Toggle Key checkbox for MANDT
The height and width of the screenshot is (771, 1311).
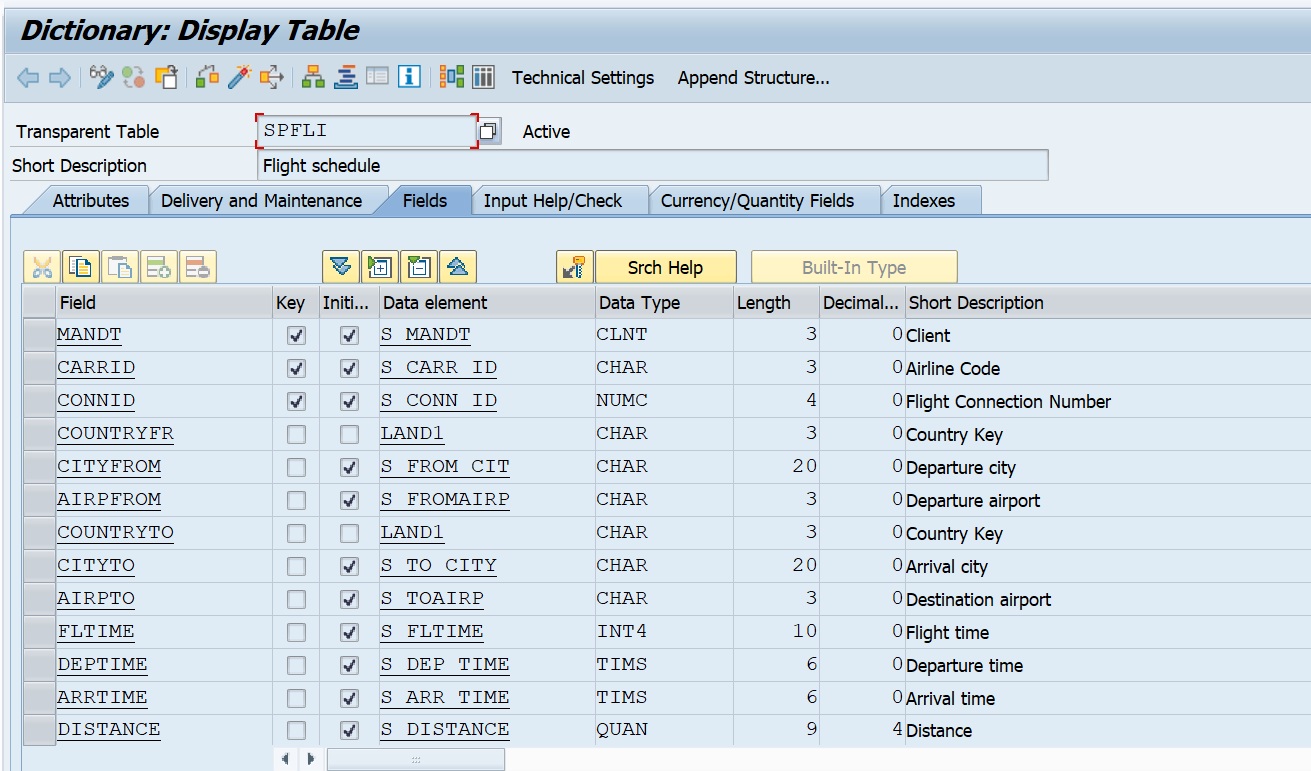pos(296,335)
